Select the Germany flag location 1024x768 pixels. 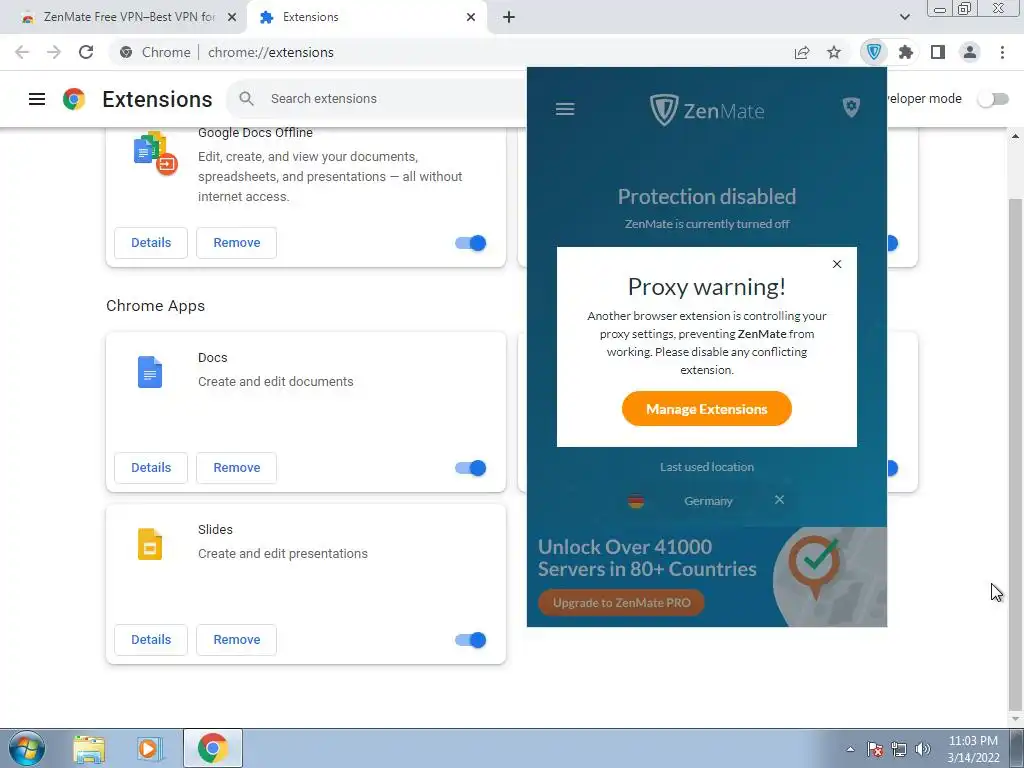pos(635,501)
